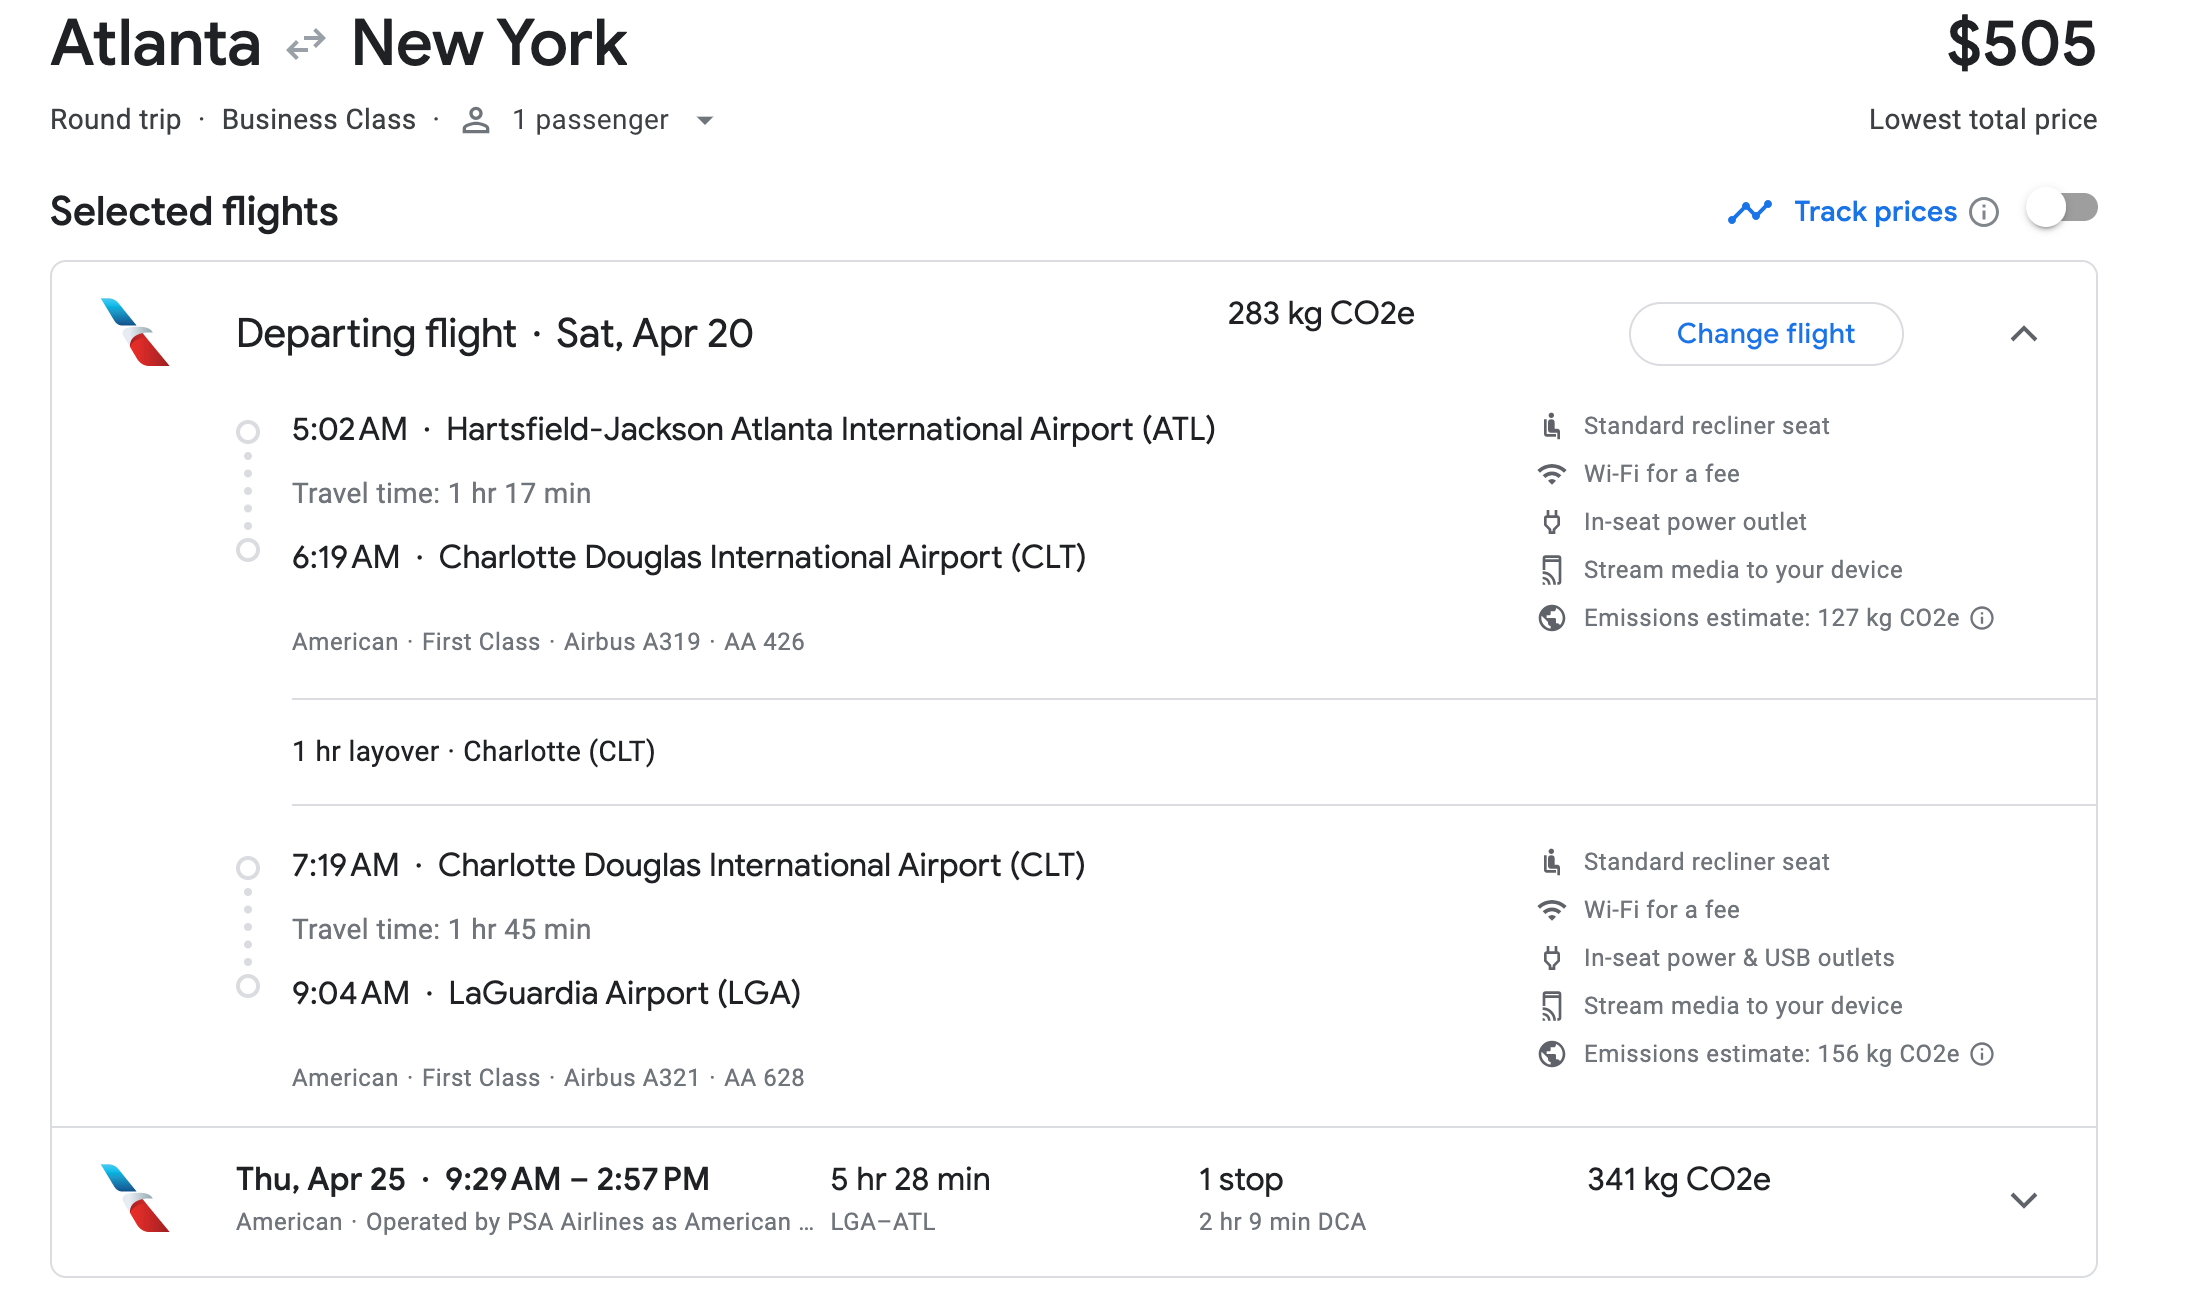This screenshot has height=1298, width=2190.
Task: Collapse the departing flight details chevron
Action: point(2023,334)
